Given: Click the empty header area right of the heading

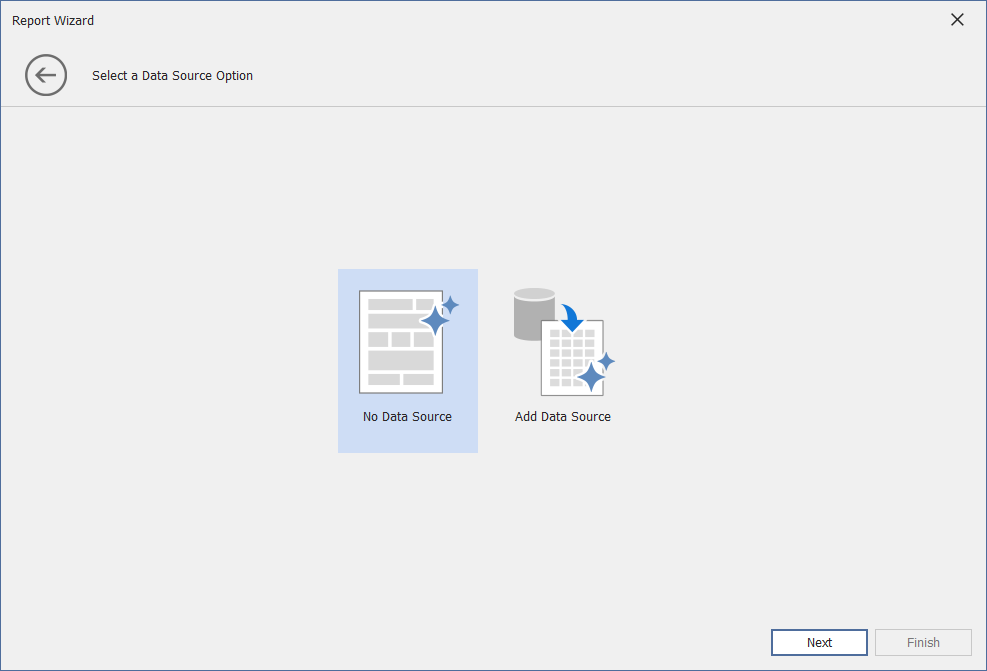Looking at the screenshot, I should (600, 76).
